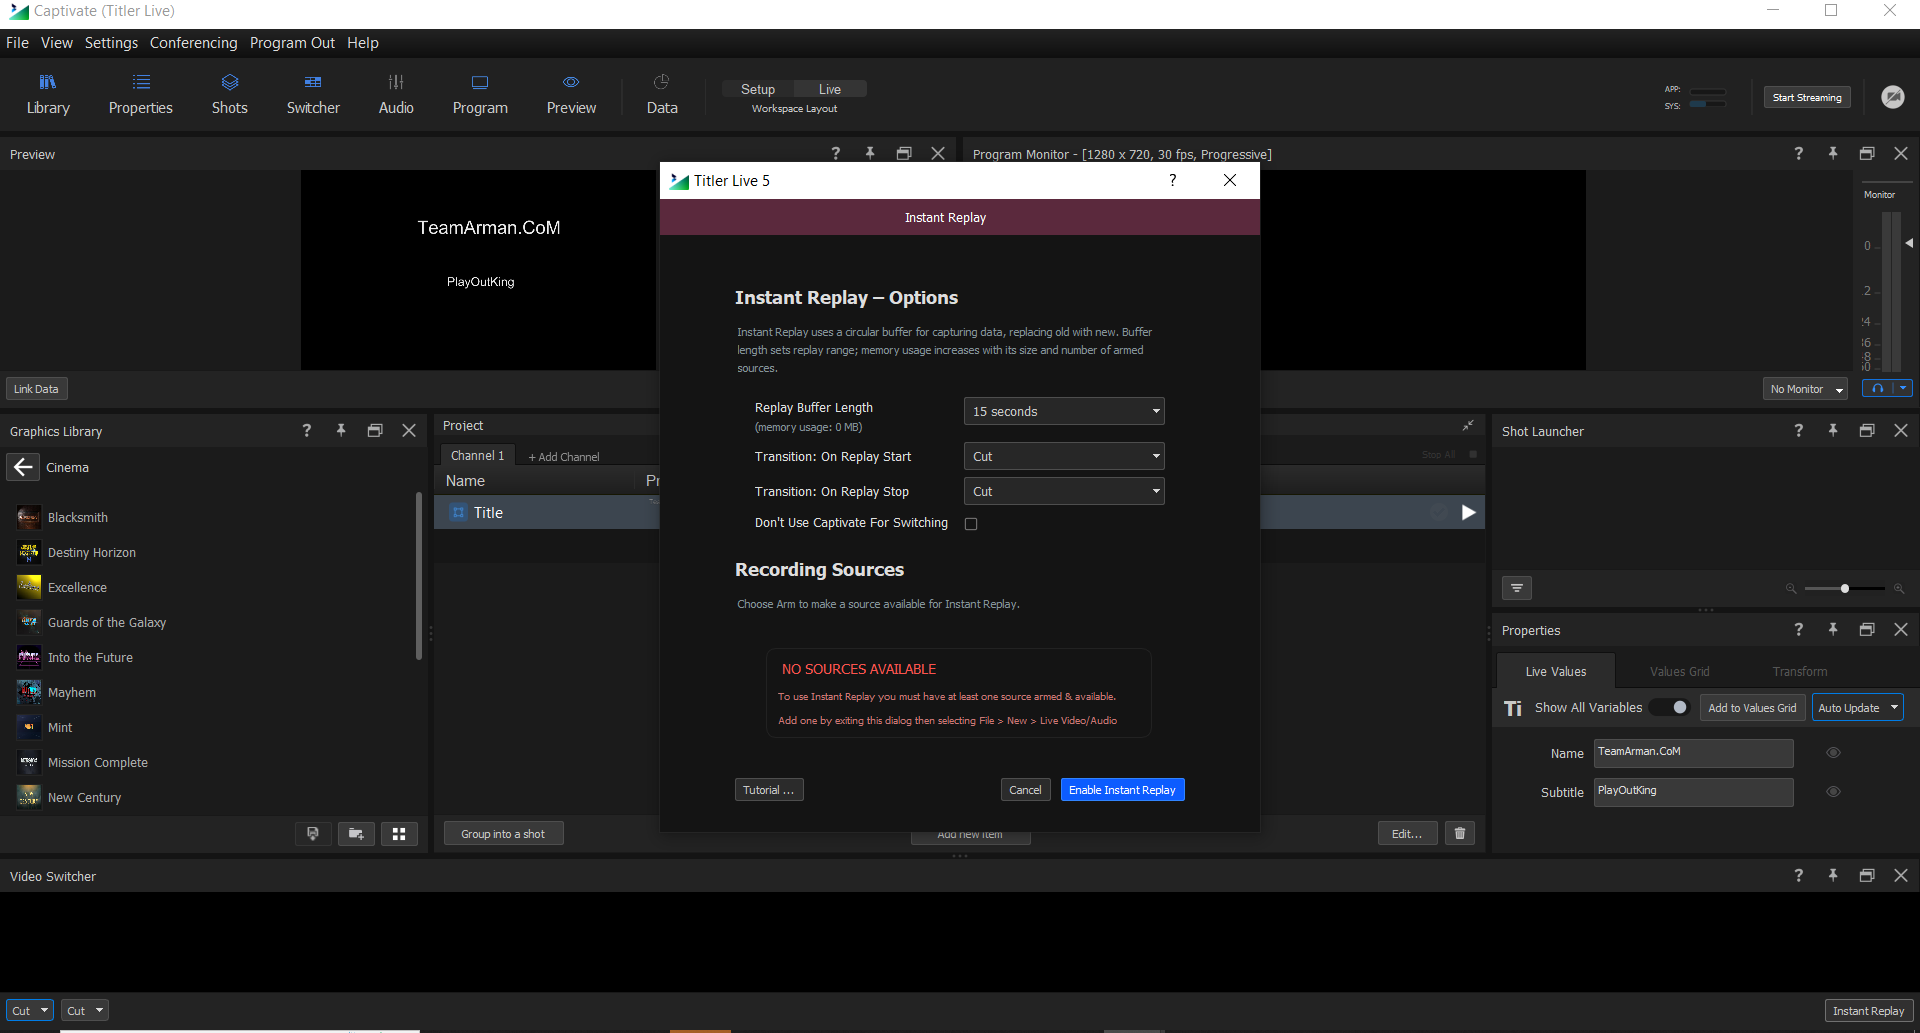
Task: Open the Library panel icon
Action: [48, 94]
